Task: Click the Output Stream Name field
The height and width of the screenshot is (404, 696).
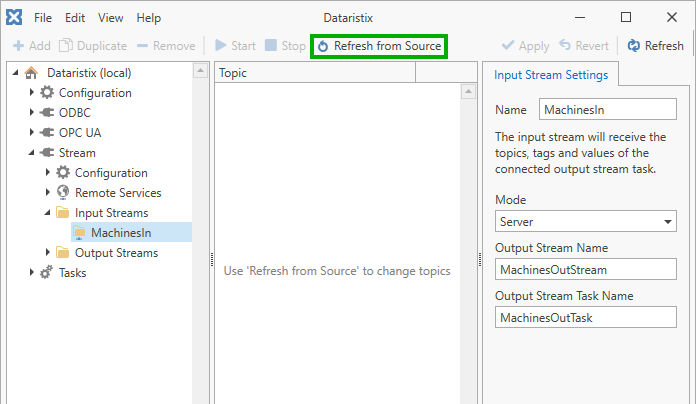Action: tap(585, 269)
